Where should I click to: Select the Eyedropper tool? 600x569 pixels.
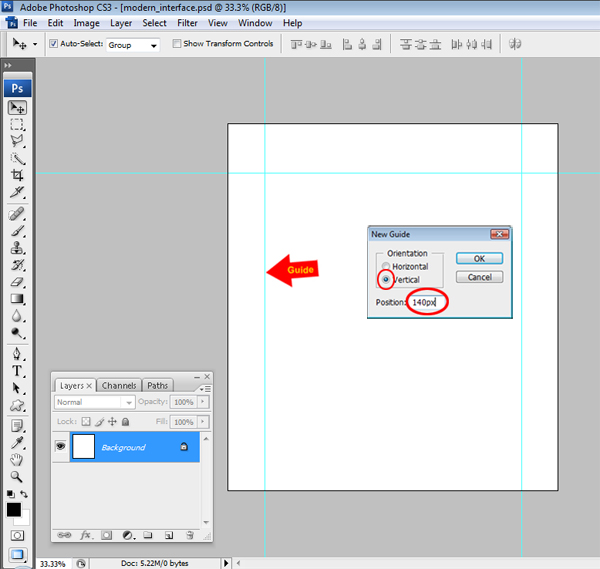(x=17, y=443)
